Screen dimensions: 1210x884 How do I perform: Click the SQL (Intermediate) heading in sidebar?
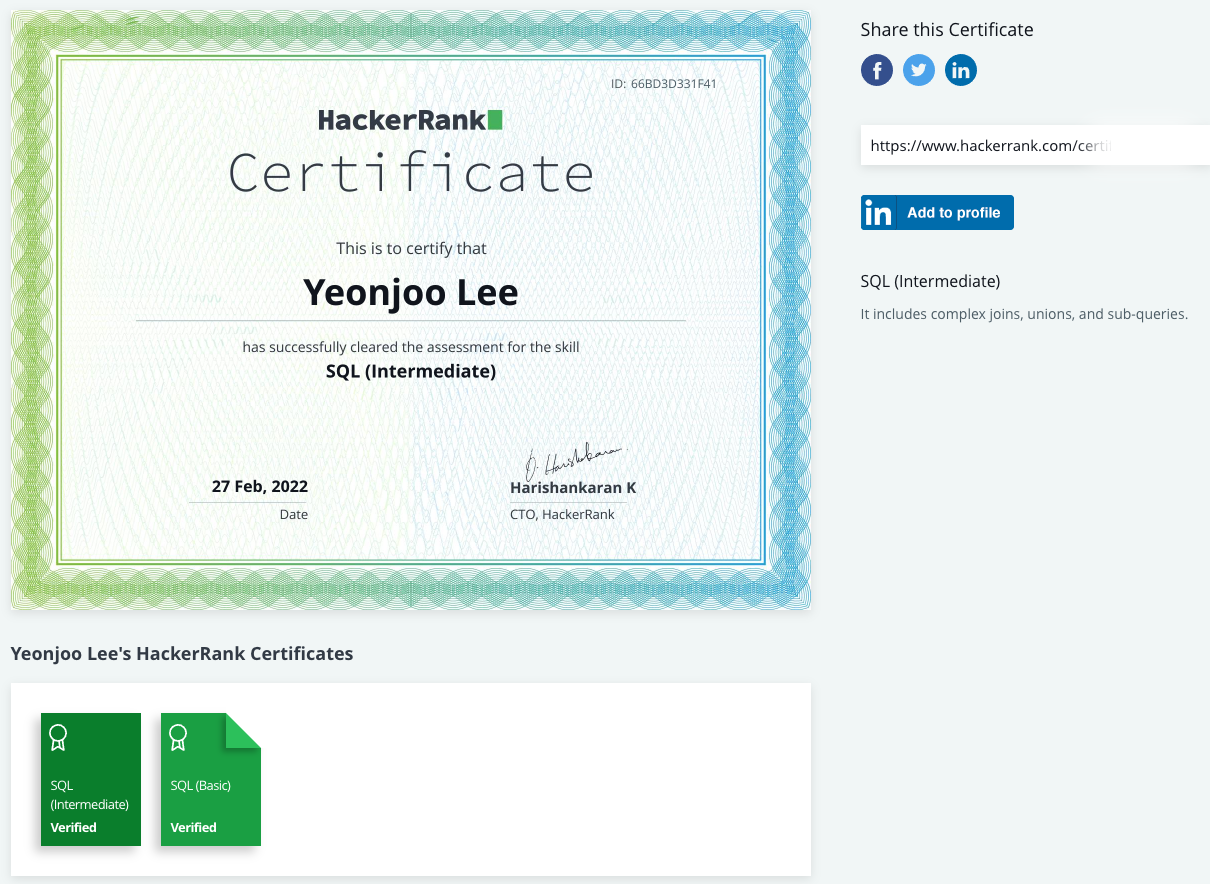[931, 281]
